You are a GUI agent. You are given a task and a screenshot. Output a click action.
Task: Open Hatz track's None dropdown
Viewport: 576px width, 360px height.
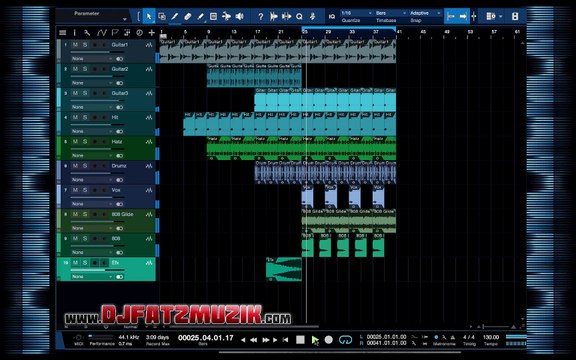point(92,156)
